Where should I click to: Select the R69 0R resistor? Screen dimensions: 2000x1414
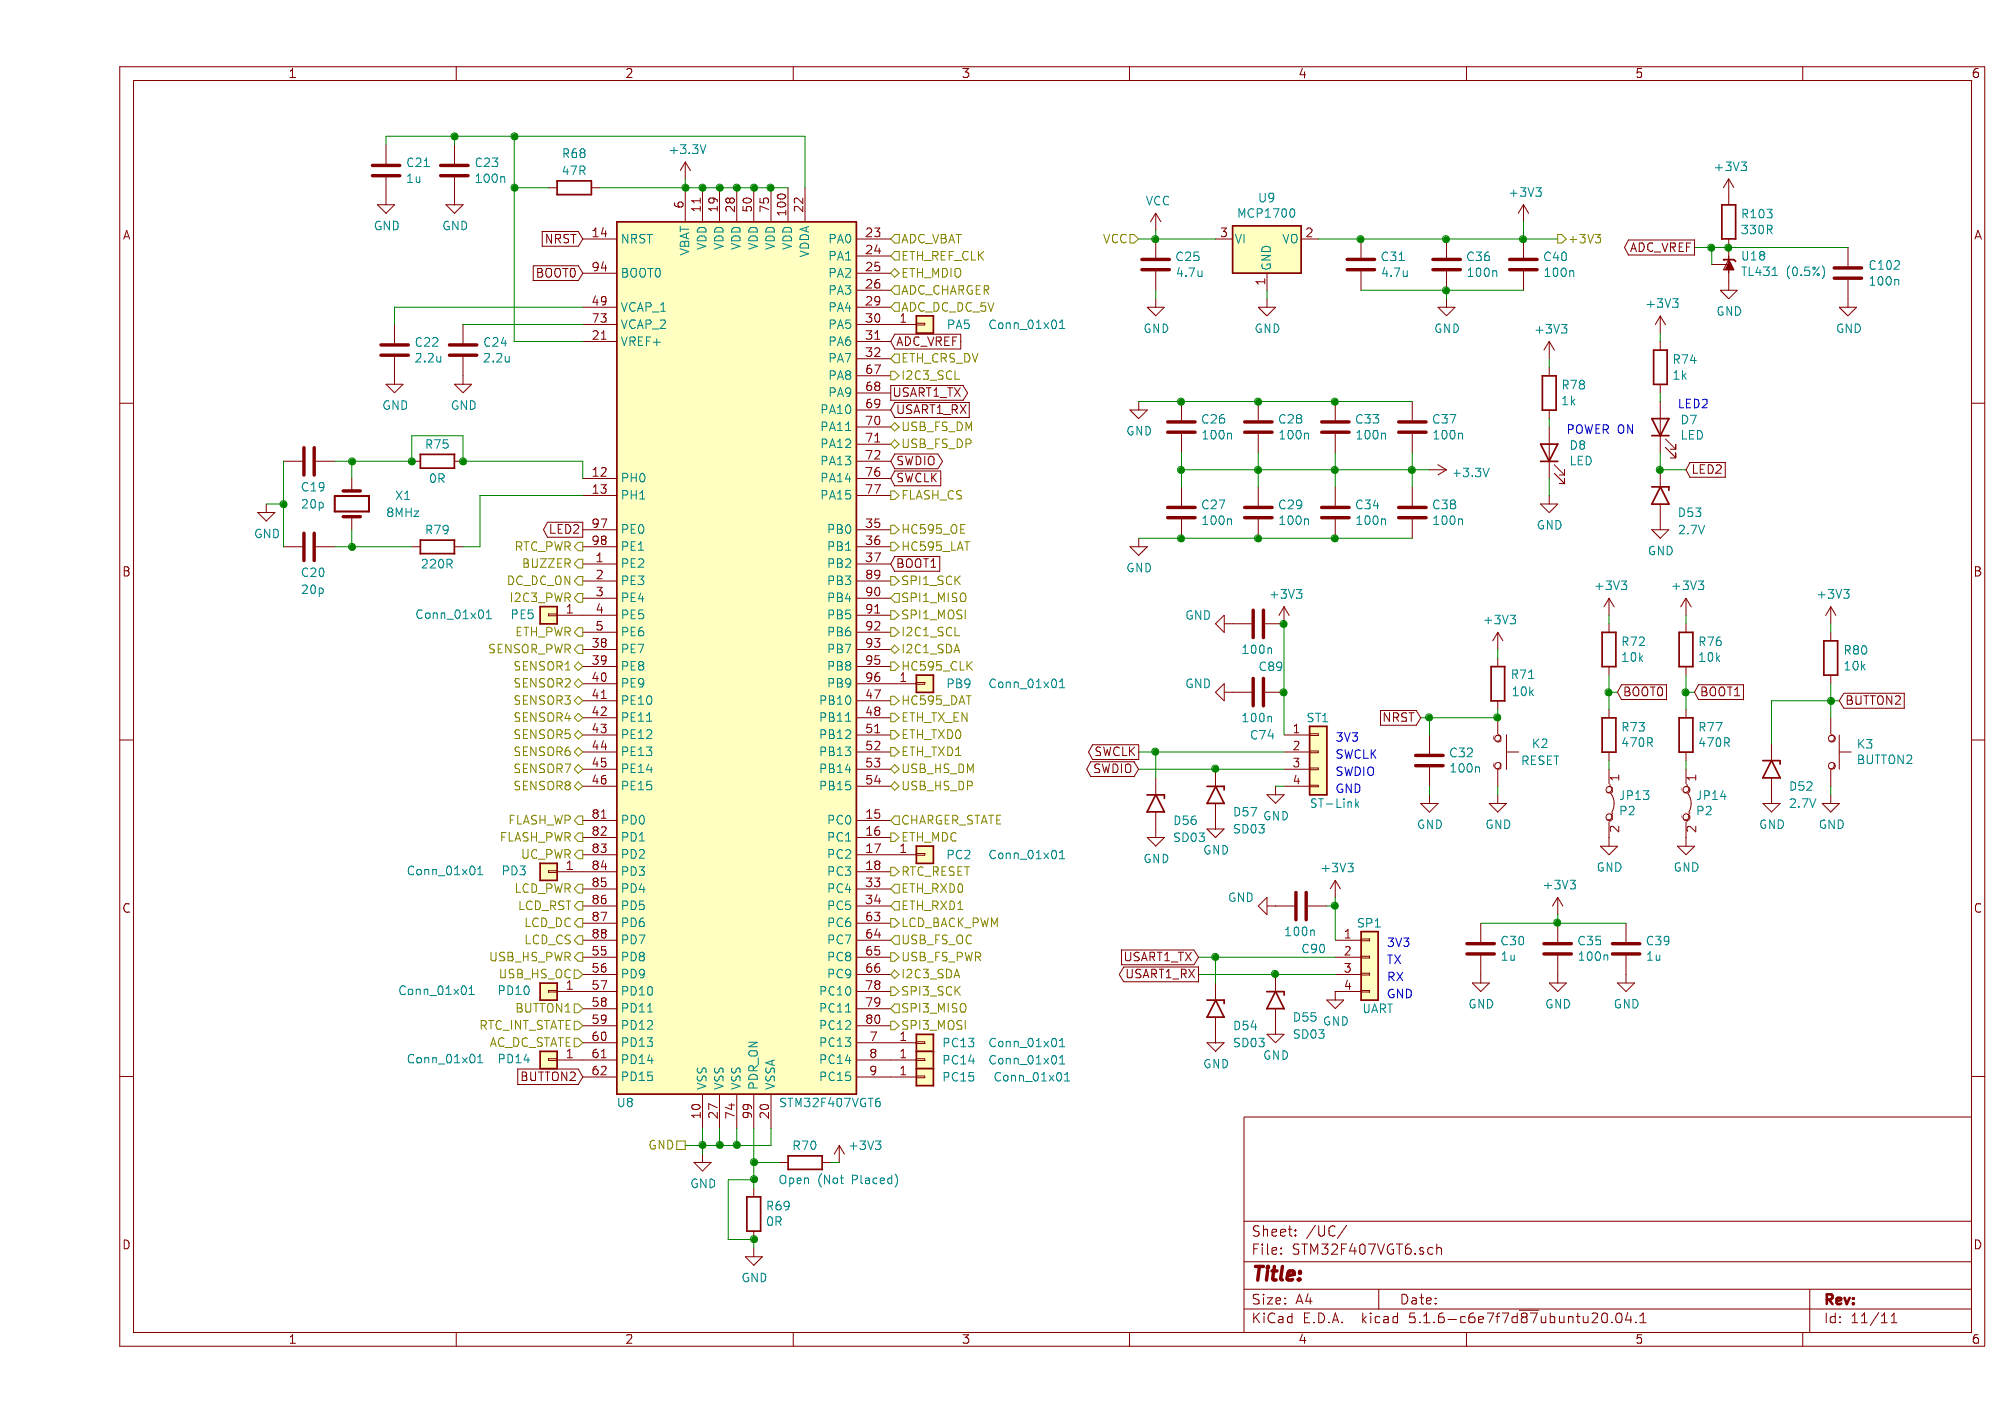click(x=753, y=1214)
